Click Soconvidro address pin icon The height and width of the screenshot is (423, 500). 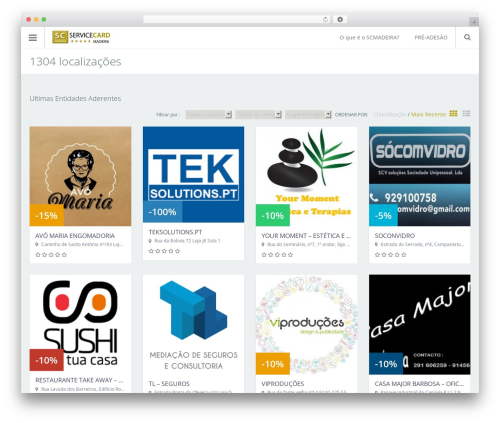tap(377, 244)
